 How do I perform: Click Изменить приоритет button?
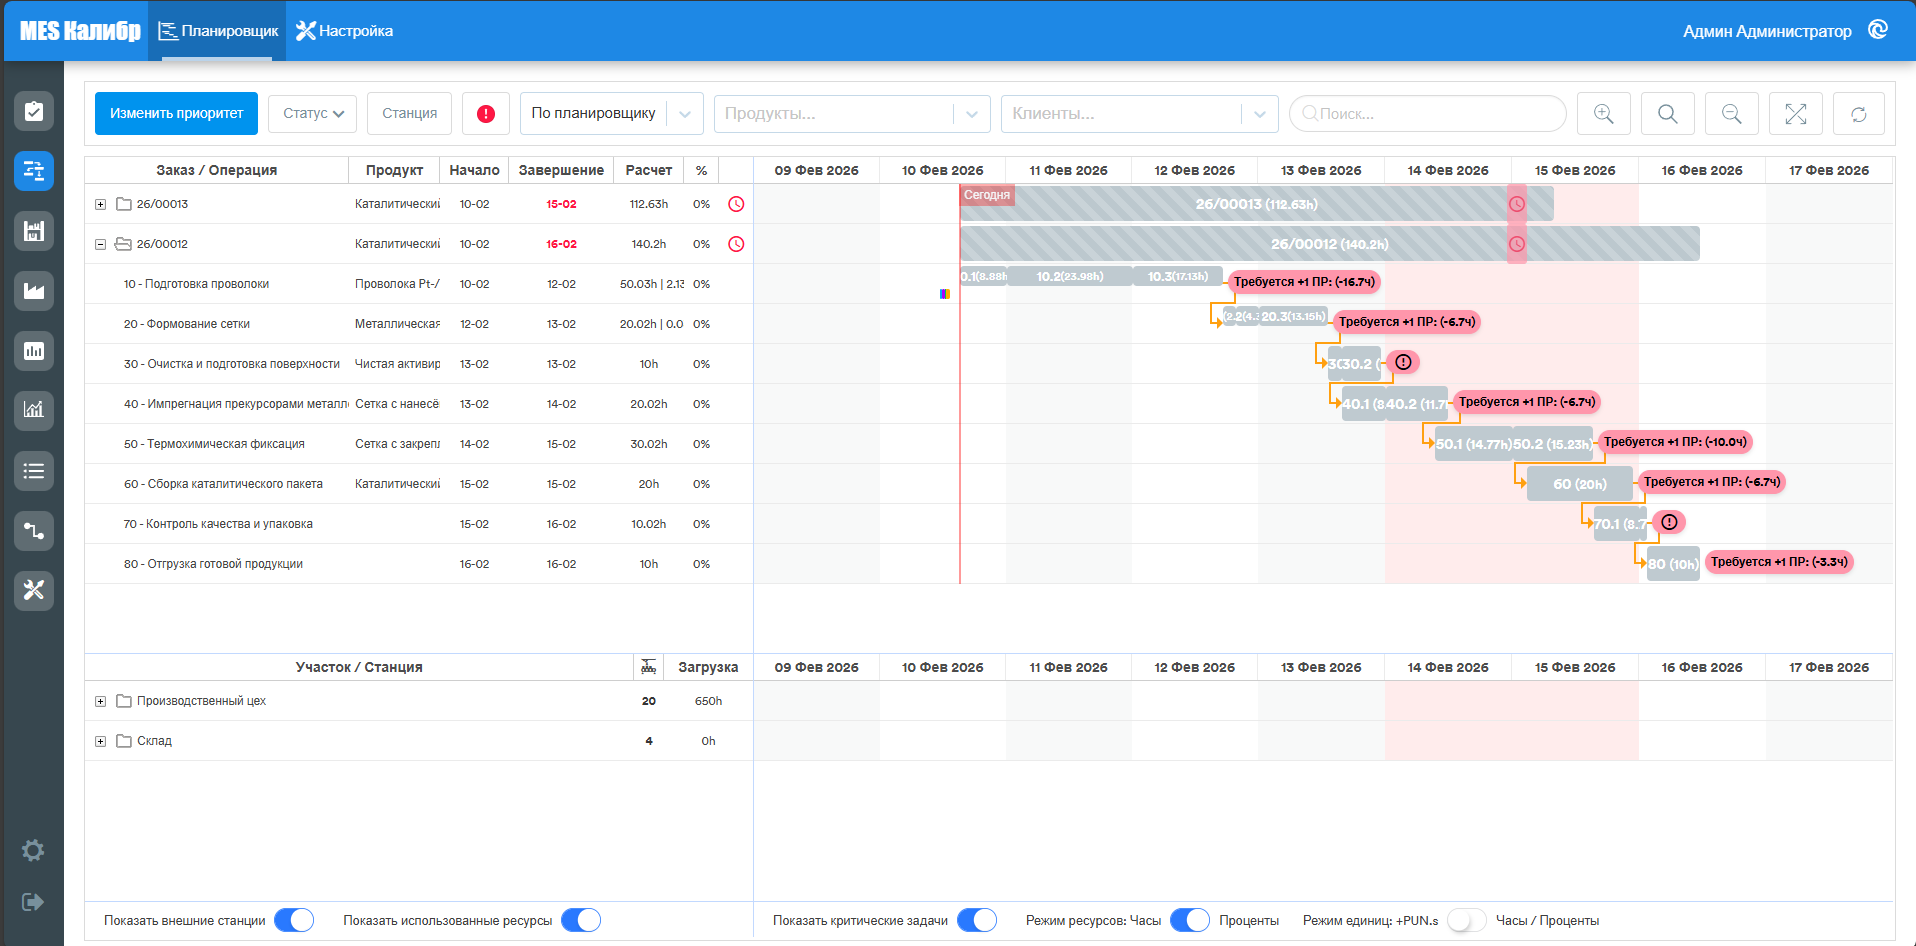click(176, 114)
